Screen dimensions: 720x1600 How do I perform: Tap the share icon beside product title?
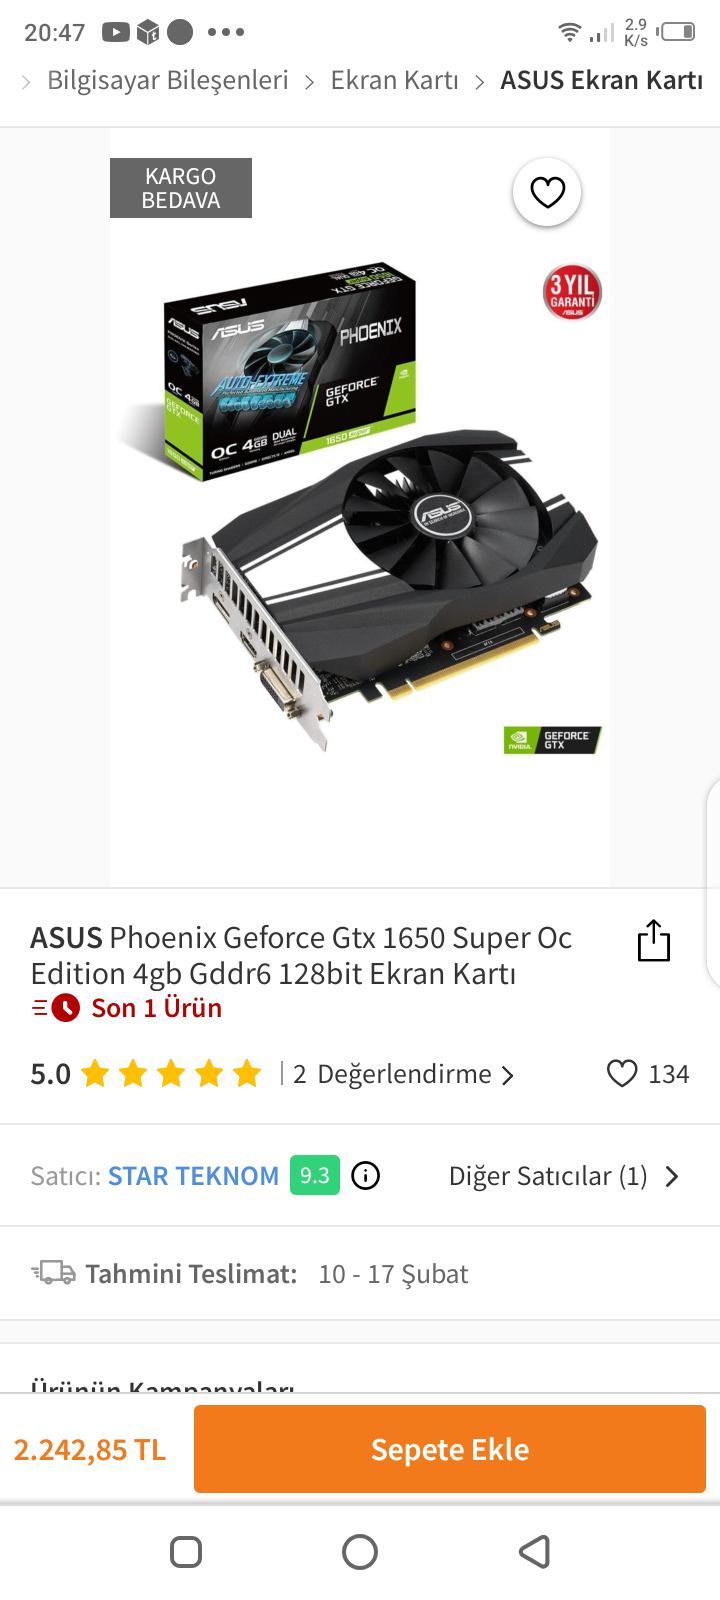pyautogui.click(x=654, y=940)
